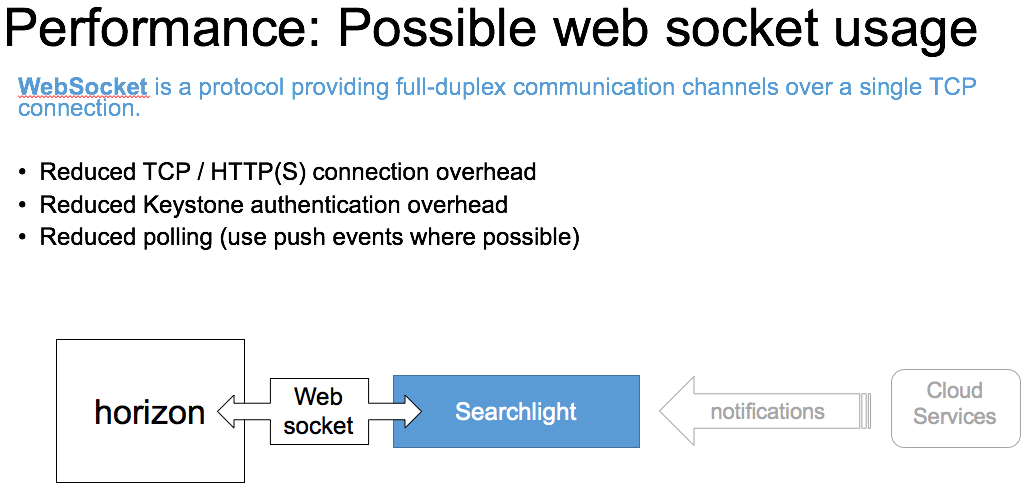Click the word 'Performance:' in the title
Screen dimensions: 1034x503
click(x=162, y=30)
